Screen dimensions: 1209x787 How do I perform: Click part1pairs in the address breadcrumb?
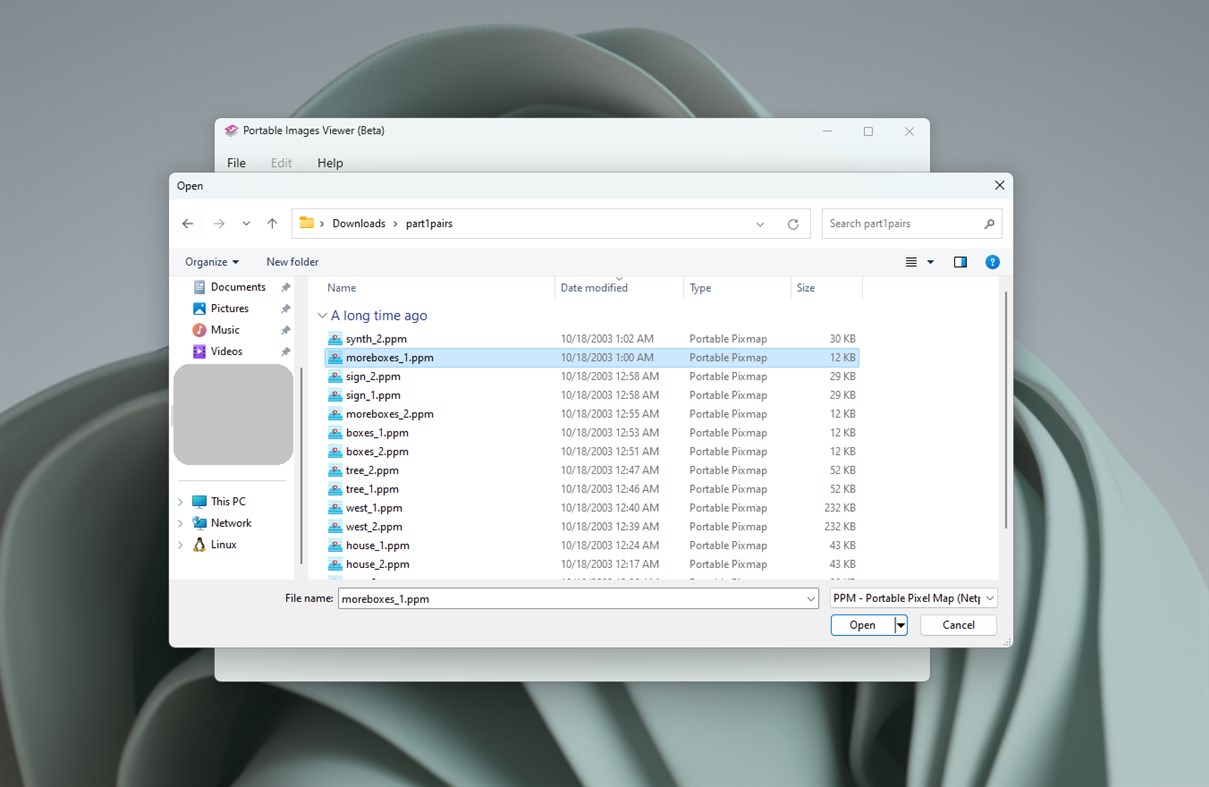point(429,224)
